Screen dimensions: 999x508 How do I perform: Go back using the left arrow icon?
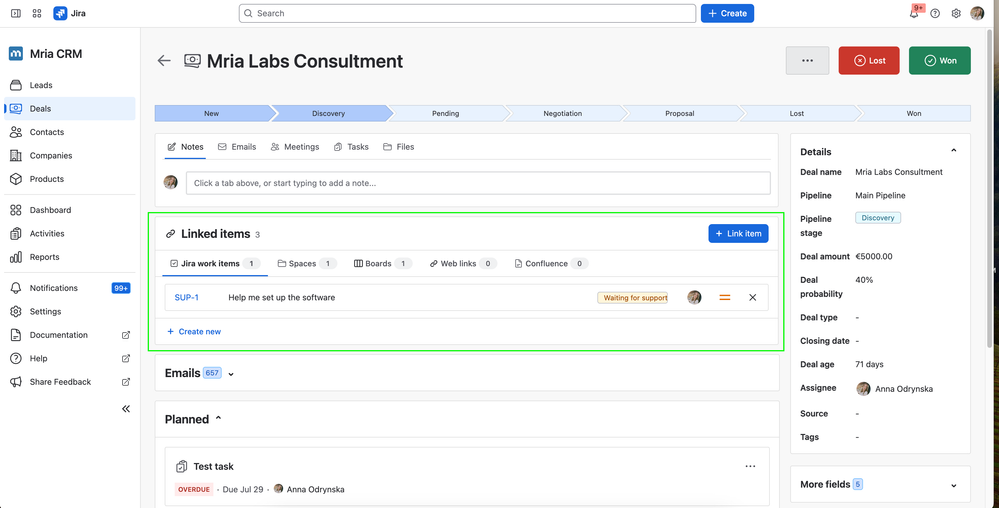pos(164,61)
